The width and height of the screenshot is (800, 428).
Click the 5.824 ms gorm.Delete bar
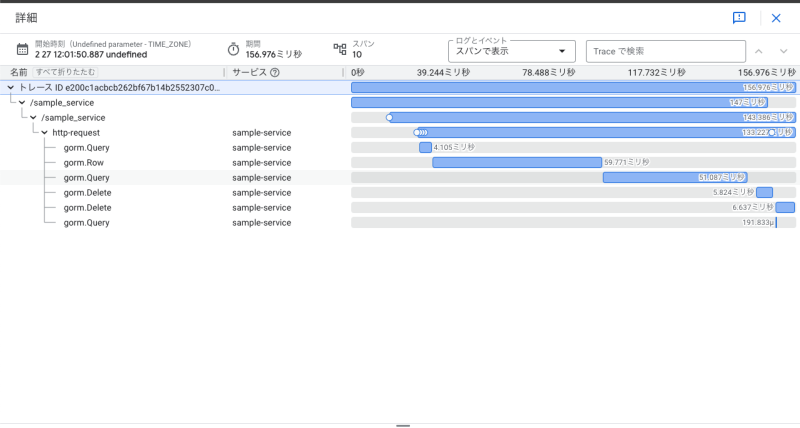pos(764,192)
